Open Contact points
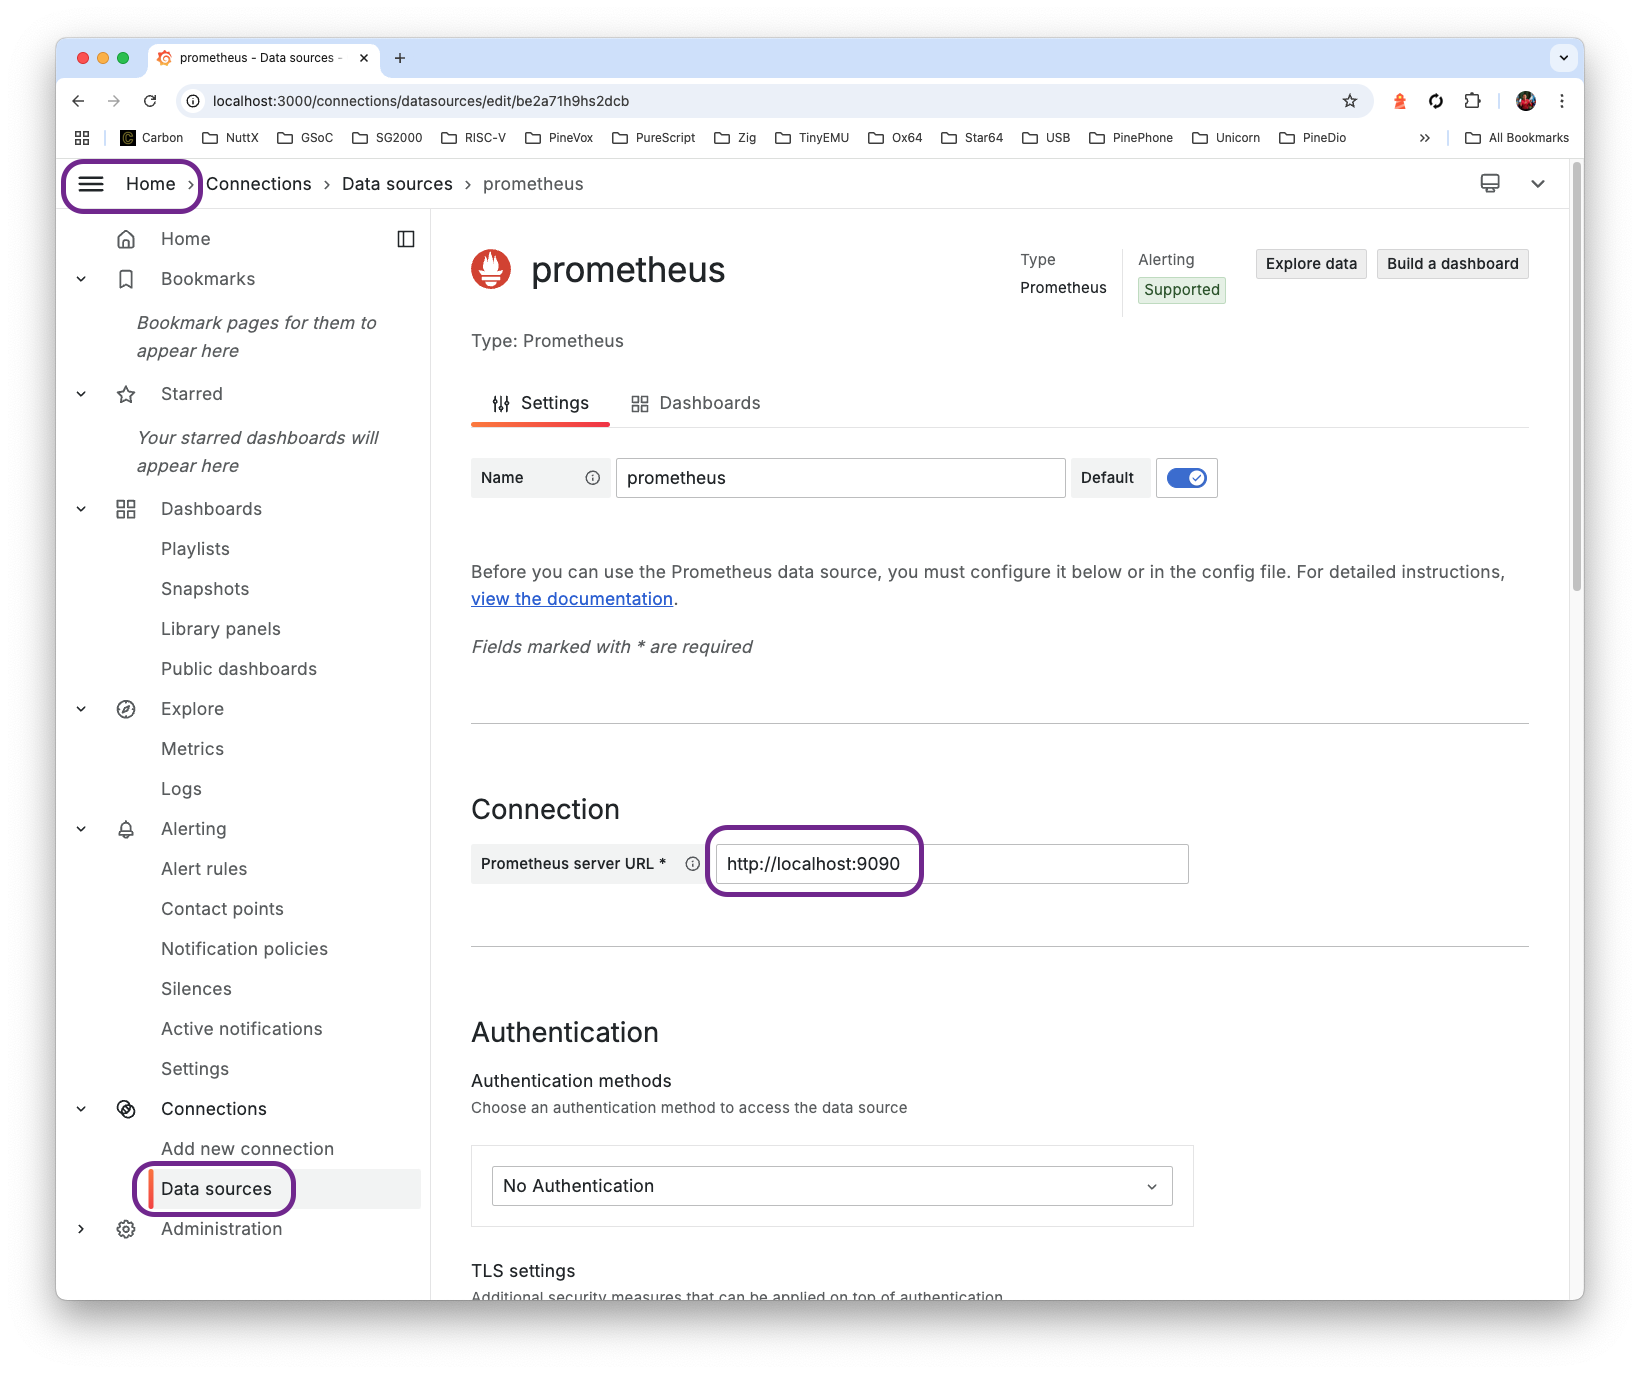 point(222,909)
